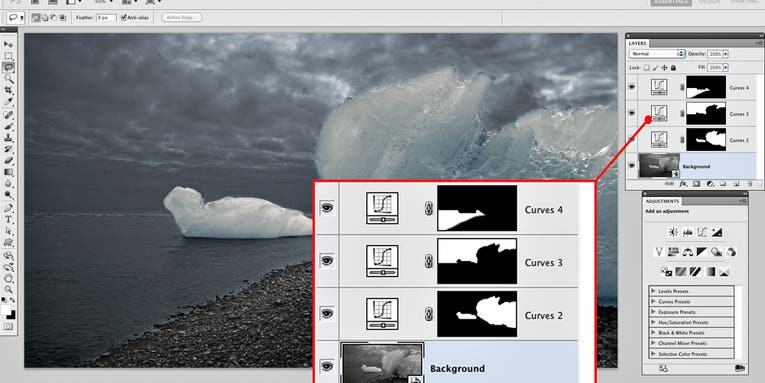Select the Hand tool
This screenshot has width=765, height=383.
click(9, 279)
